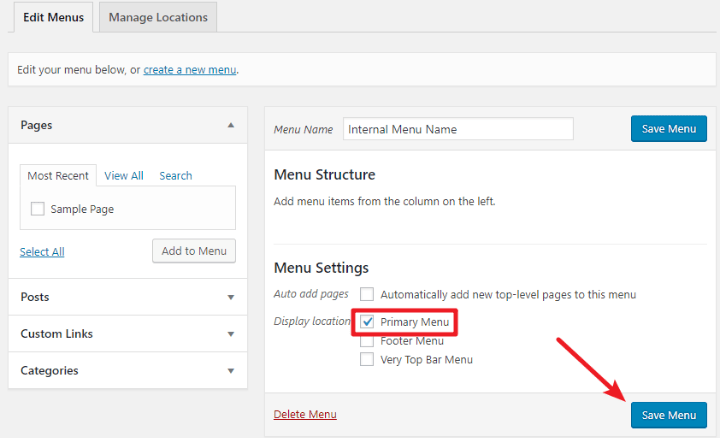
Task: Open the Manage Locations tab
Action: [158, 17]
